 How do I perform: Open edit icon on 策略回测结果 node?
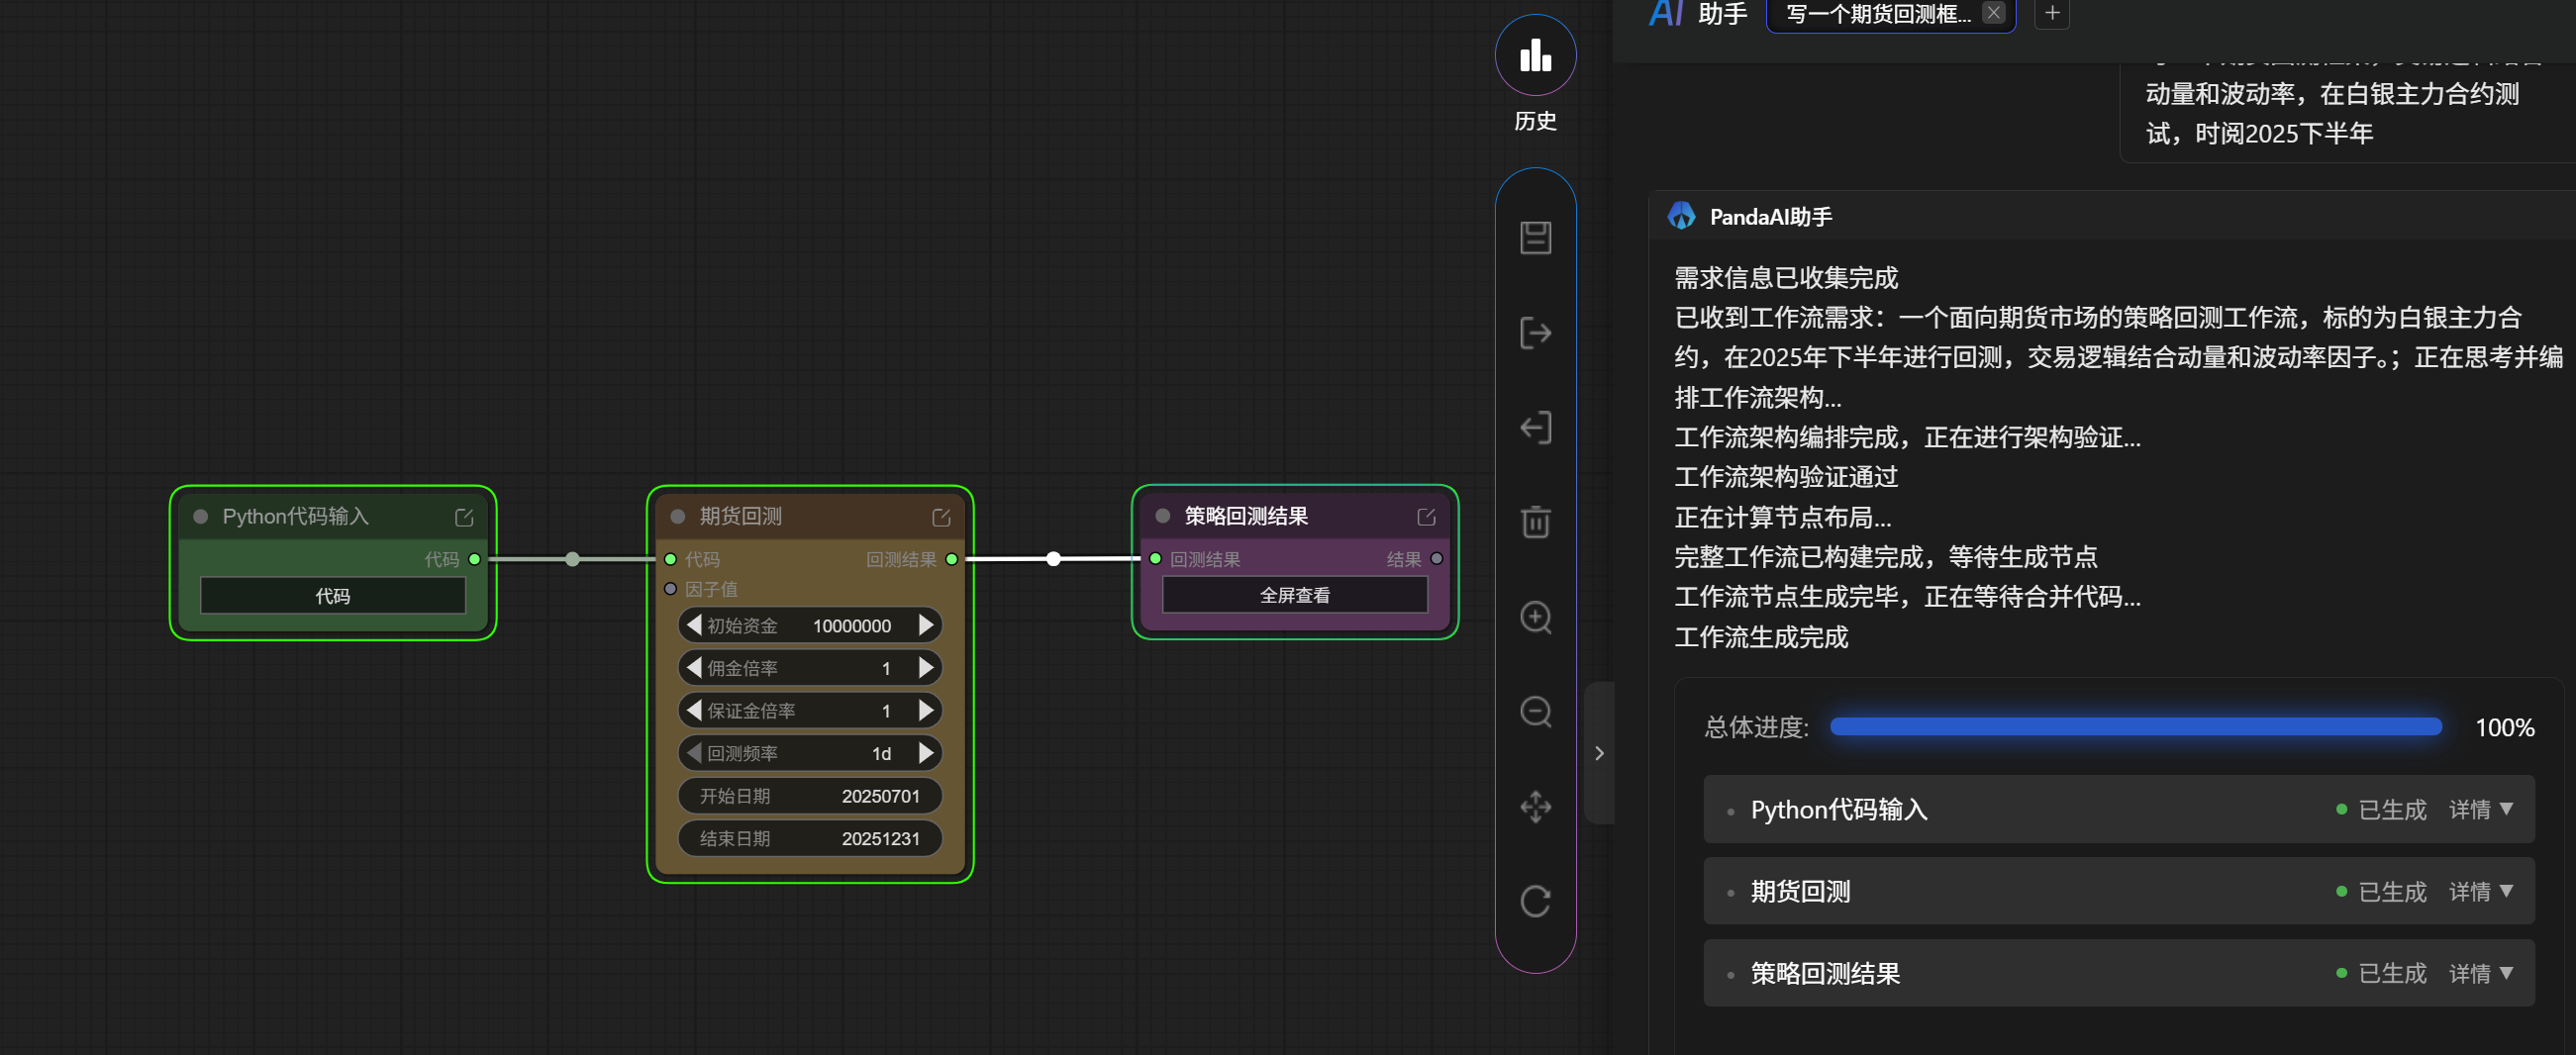coord(1426,517)
